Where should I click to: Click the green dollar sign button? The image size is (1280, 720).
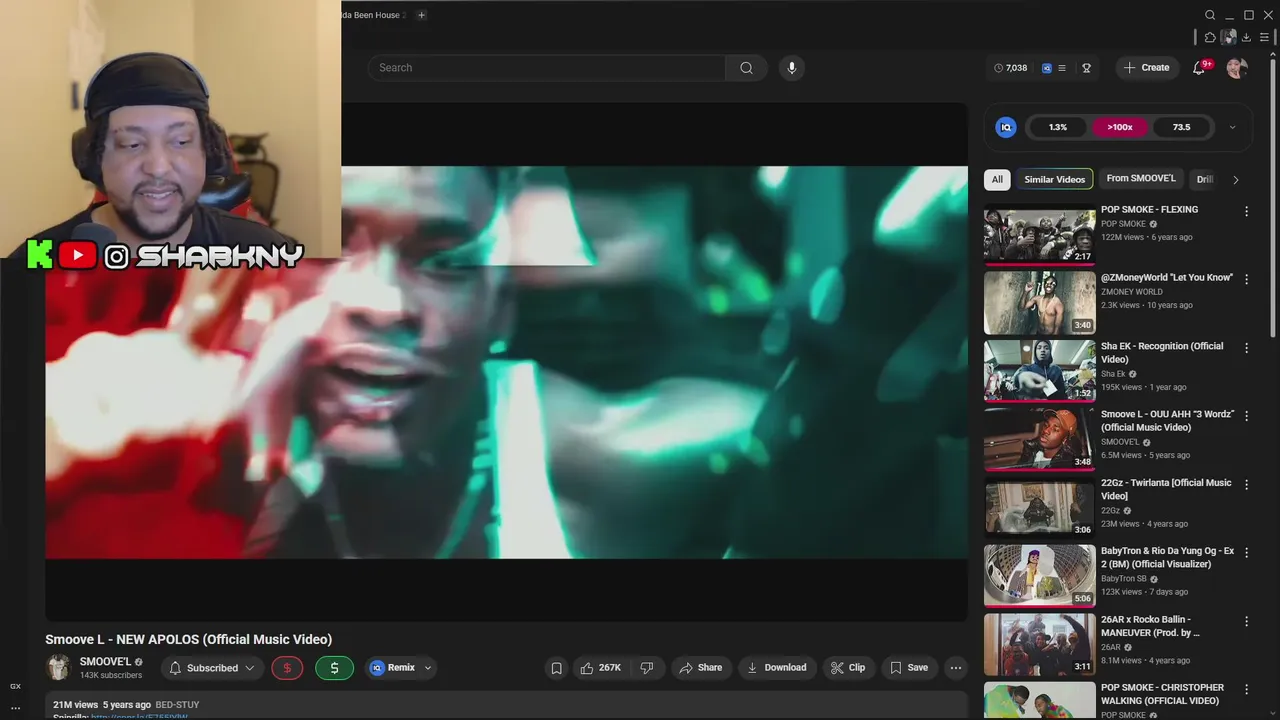click(x=334, y=668)
